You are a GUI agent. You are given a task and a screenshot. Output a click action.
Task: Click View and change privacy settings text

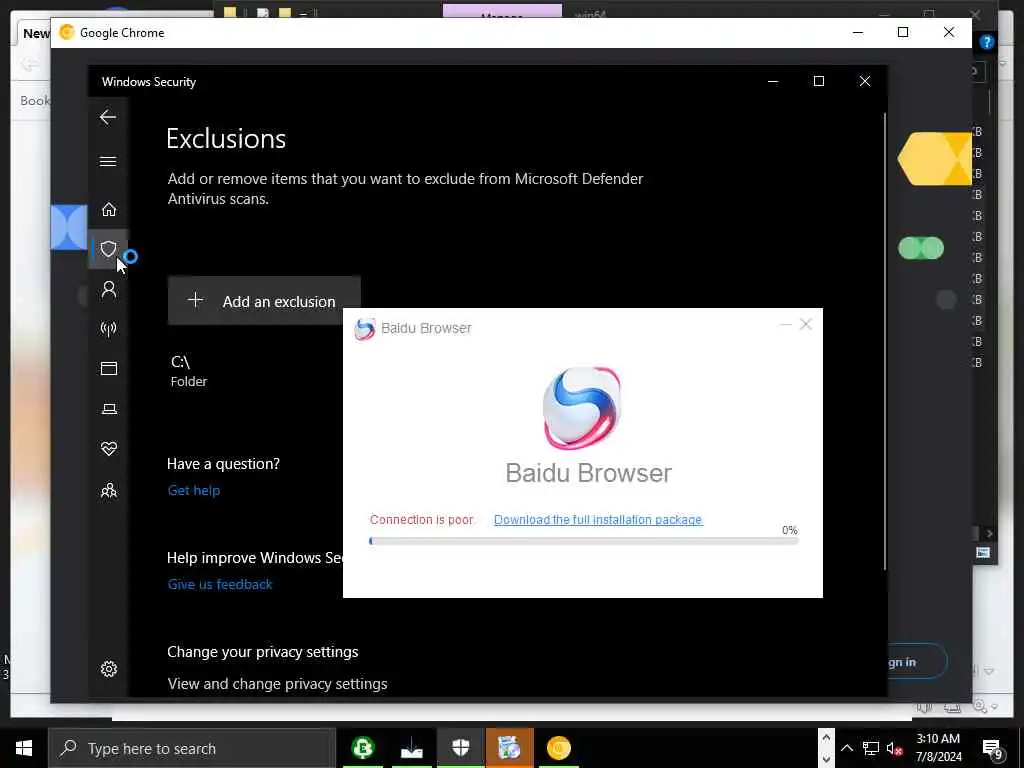(x=278, y=684)
